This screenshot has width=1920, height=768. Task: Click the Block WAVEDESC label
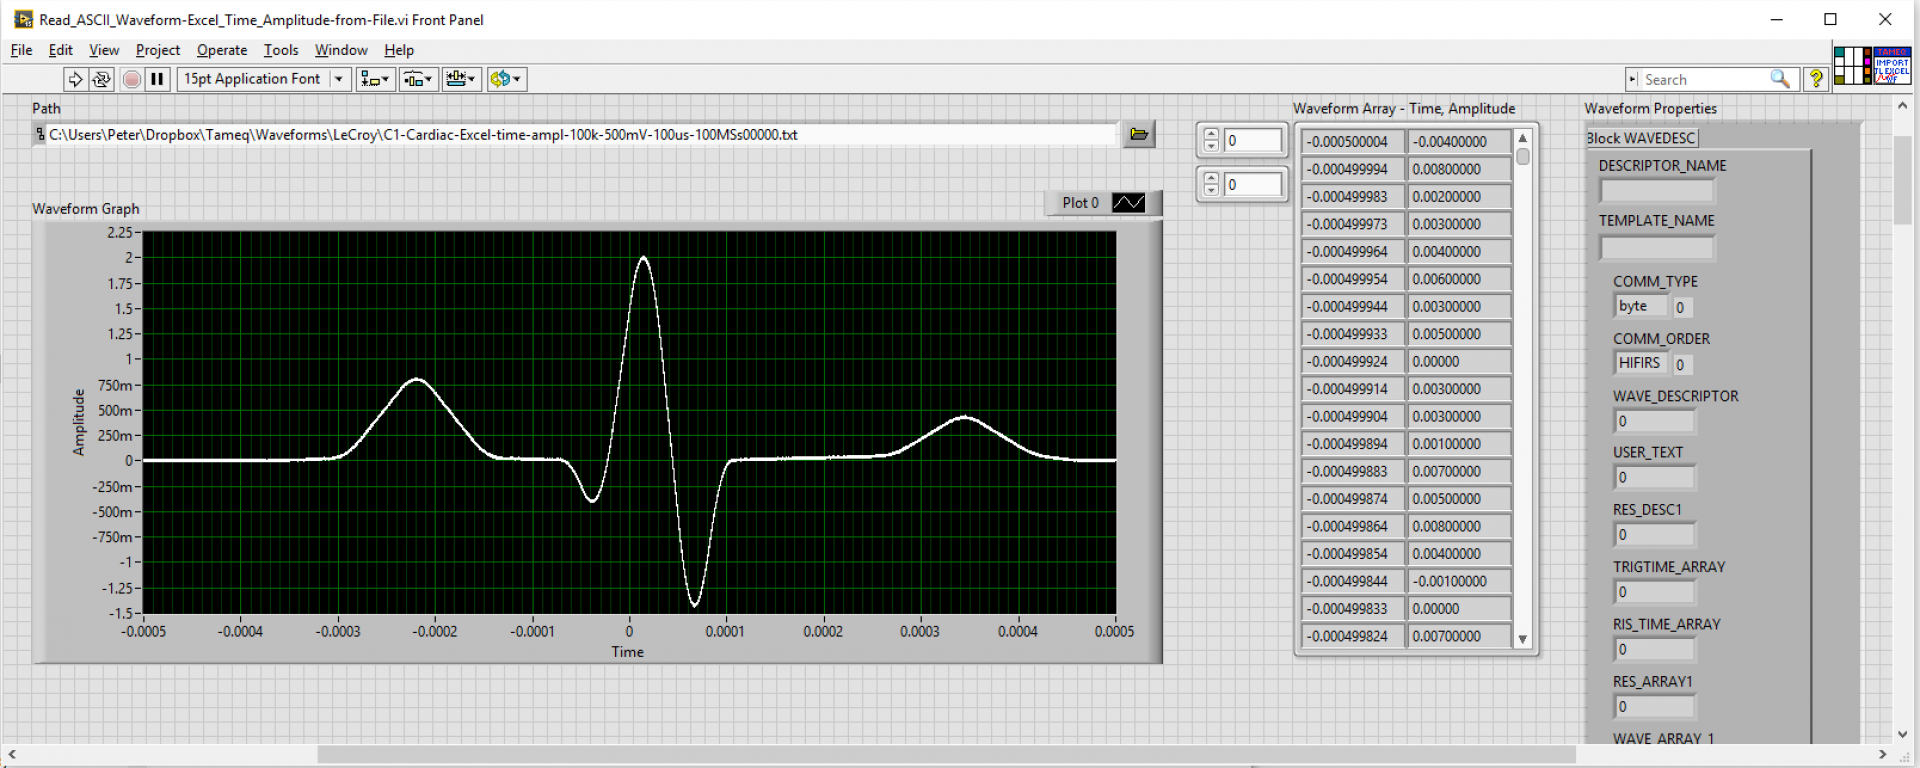1641,138
